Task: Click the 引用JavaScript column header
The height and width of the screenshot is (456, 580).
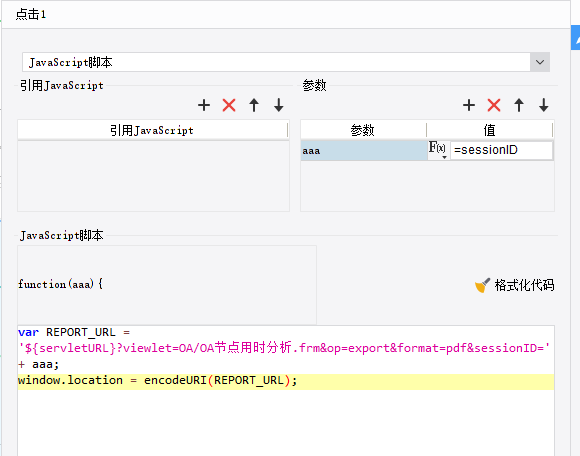Action: [152, 130]
